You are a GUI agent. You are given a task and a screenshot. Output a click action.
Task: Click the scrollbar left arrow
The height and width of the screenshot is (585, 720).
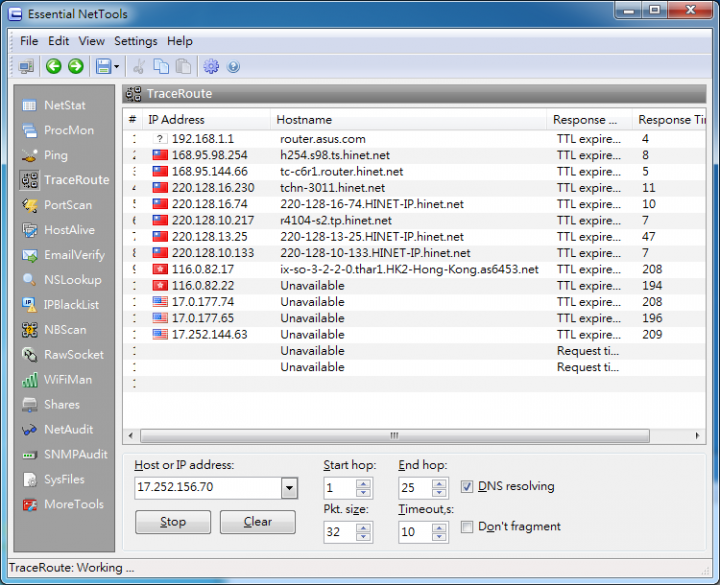[x=131, y=435]
